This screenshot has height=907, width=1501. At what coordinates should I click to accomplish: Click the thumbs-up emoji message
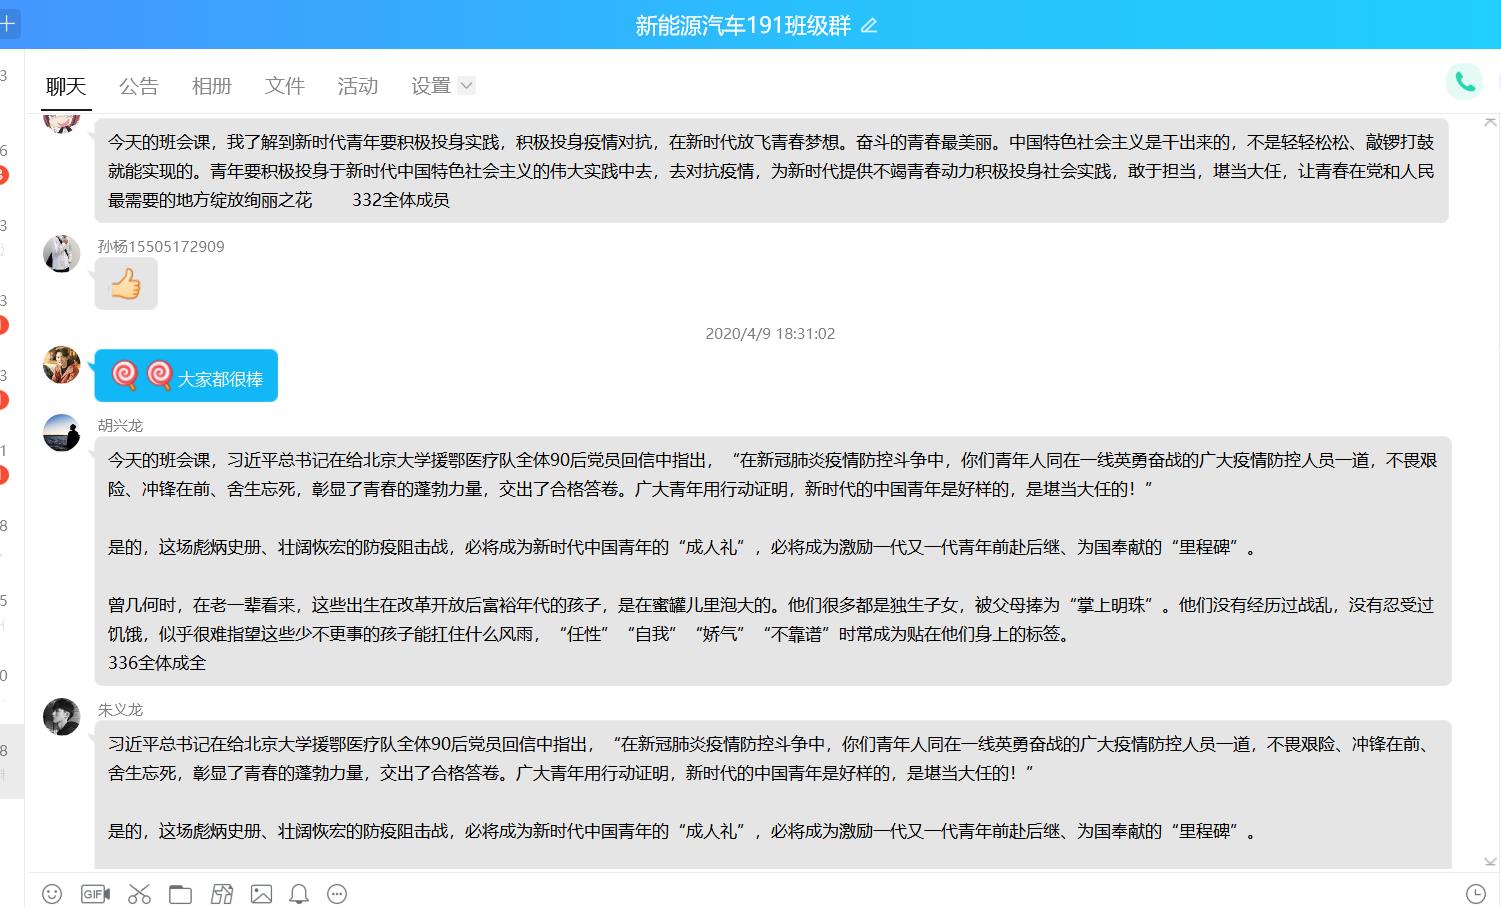coord(126,284)
